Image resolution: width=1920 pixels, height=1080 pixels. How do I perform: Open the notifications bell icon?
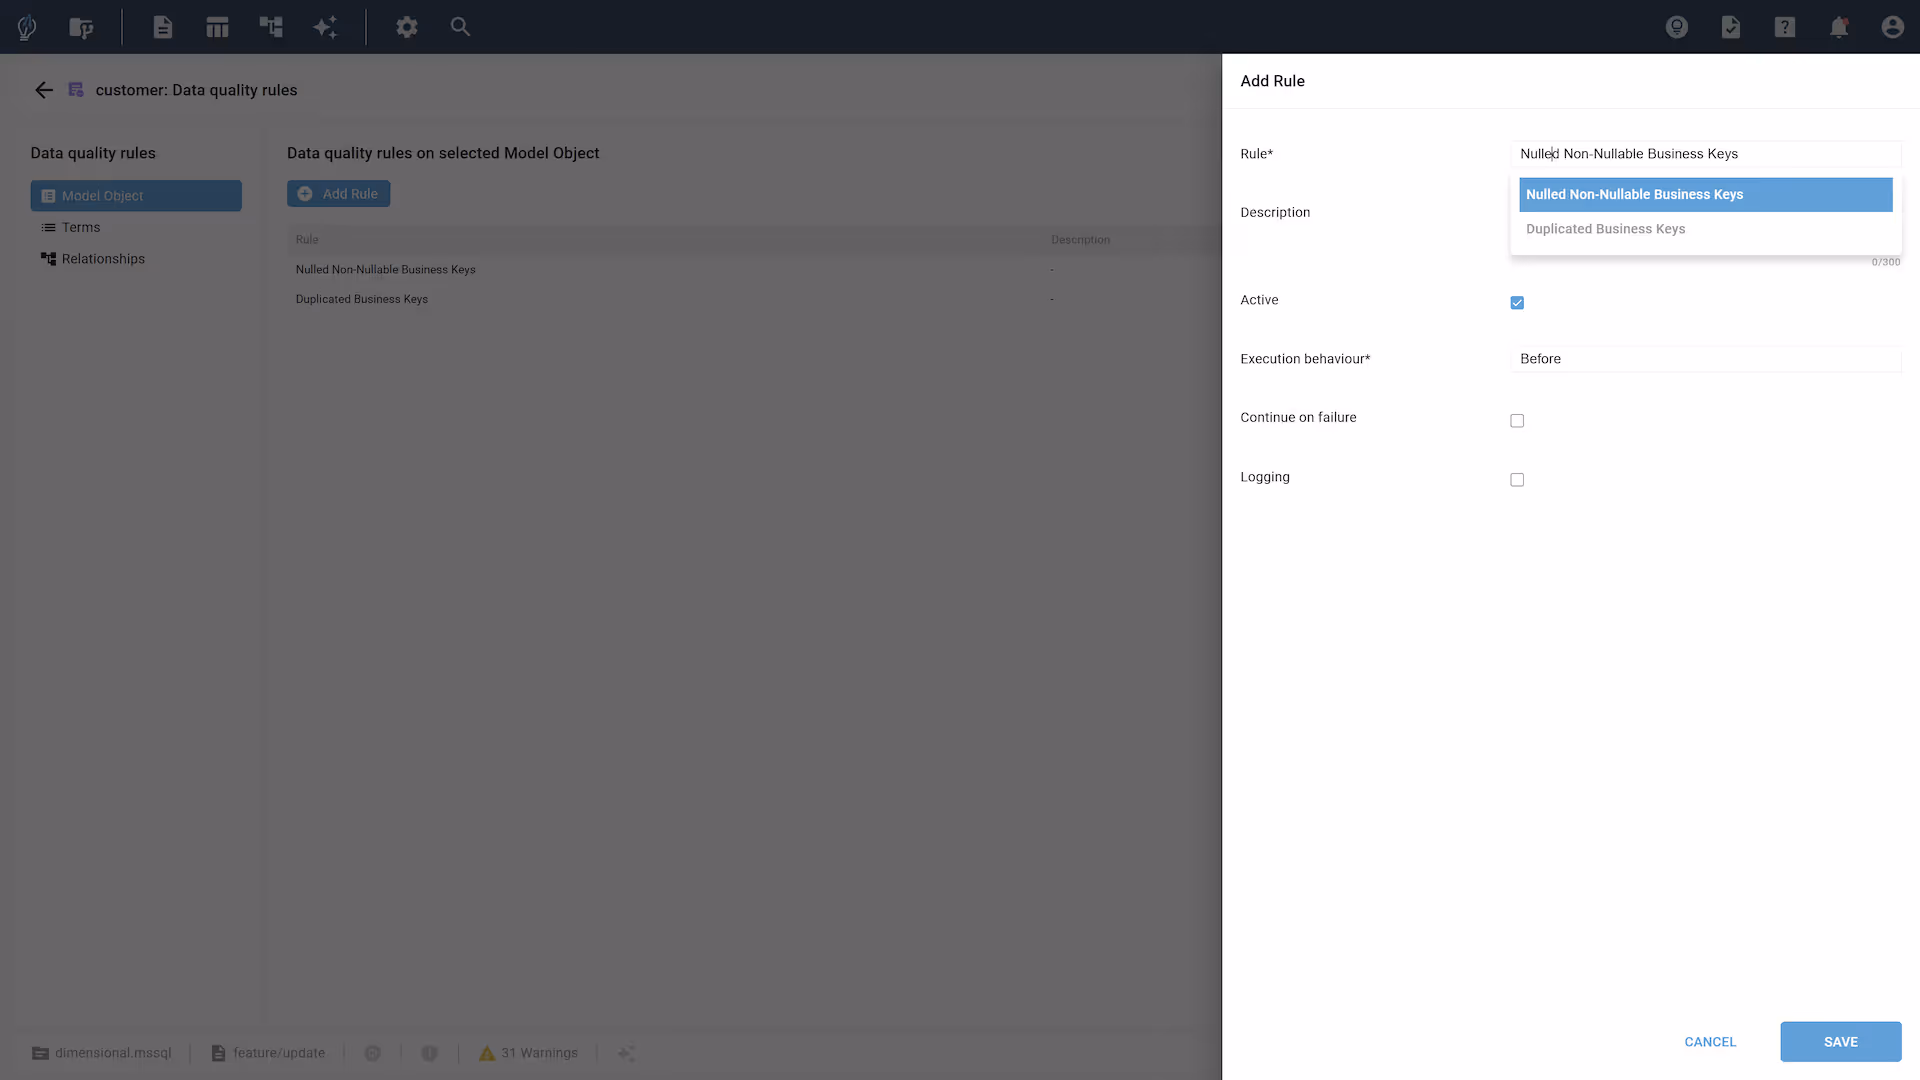click(1838, 27)
